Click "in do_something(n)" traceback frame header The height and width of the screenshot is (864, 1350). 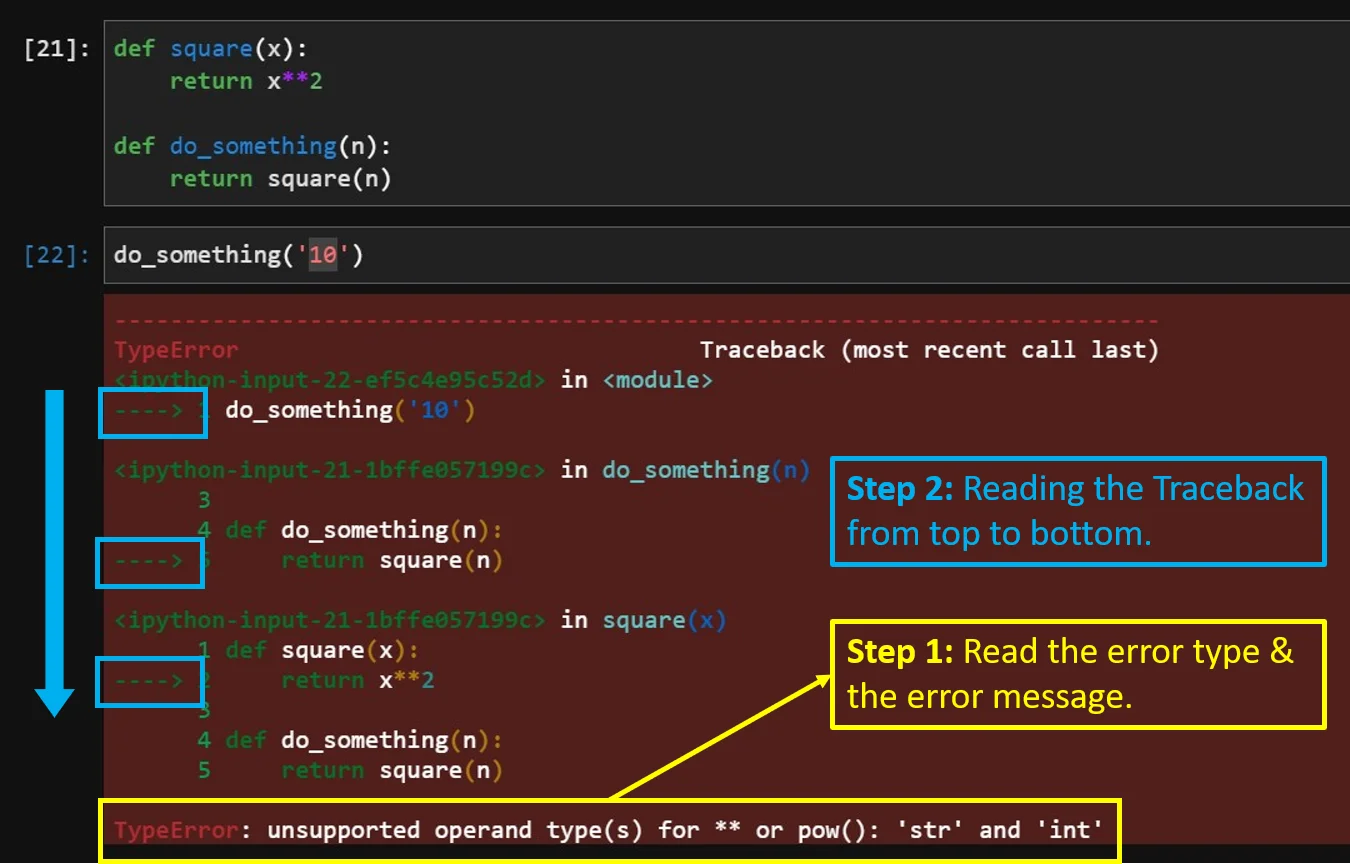pos(685,470)
